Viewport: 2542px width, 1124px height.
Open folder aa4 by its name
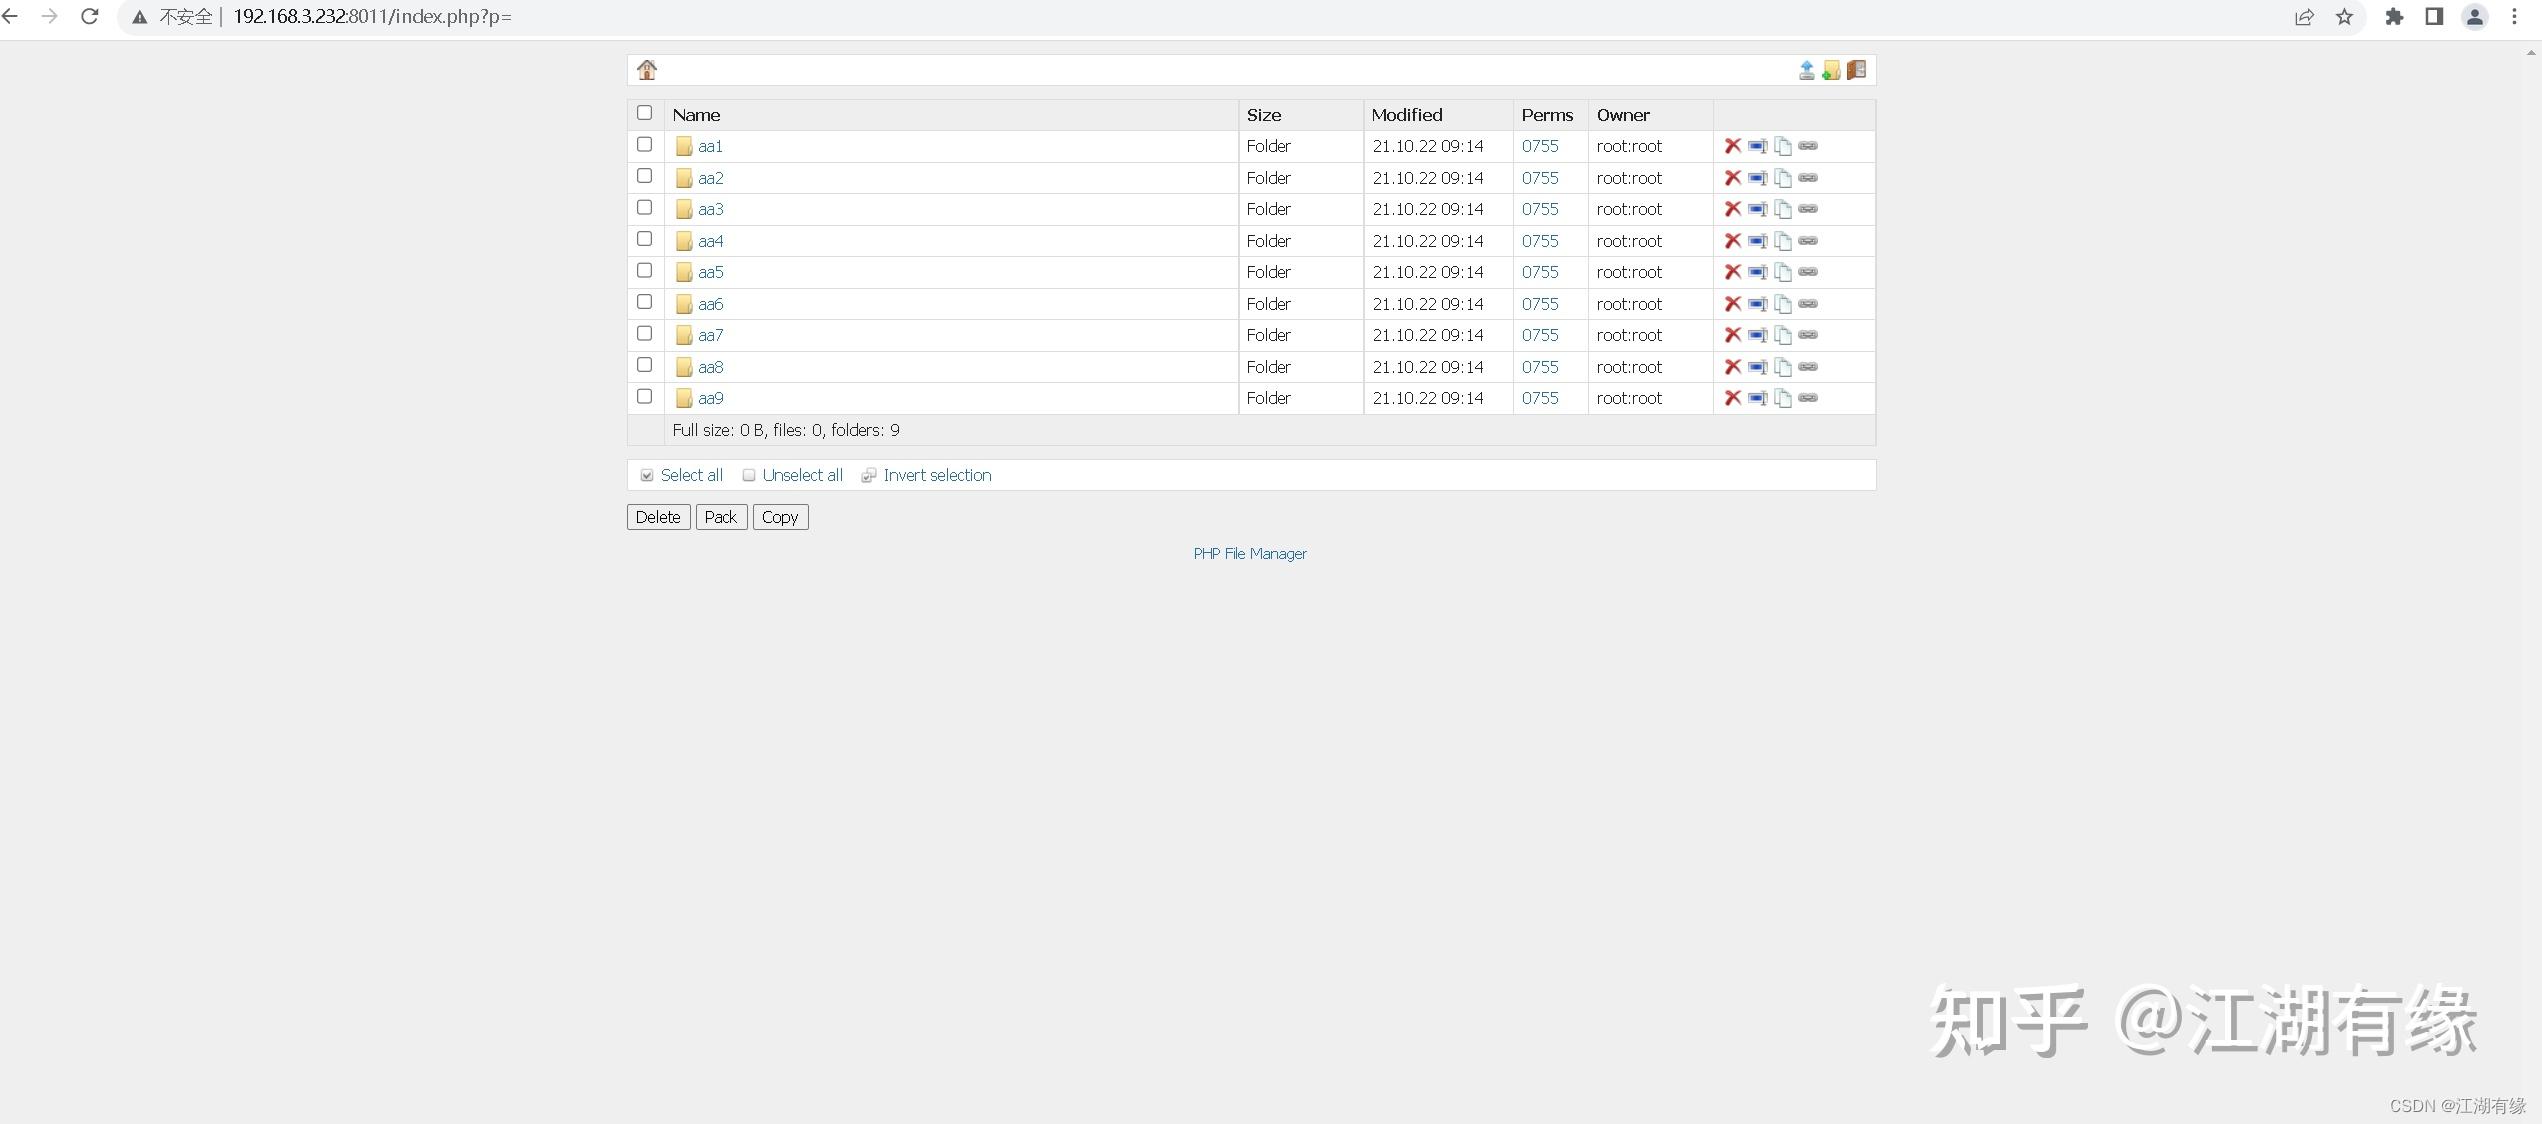pyautogui.click(x=710, y=241)
